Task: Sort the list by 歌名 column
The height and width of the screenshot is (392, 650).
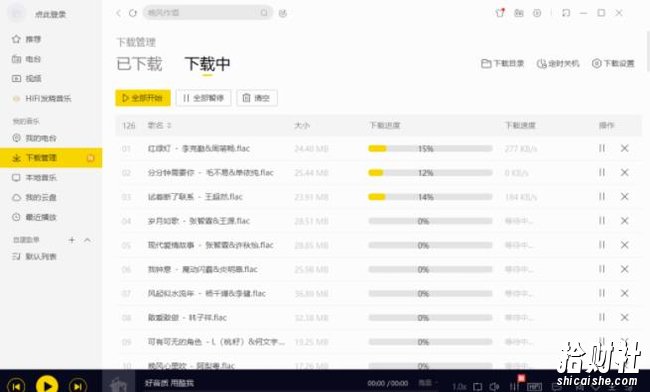Action: point(159,125)
